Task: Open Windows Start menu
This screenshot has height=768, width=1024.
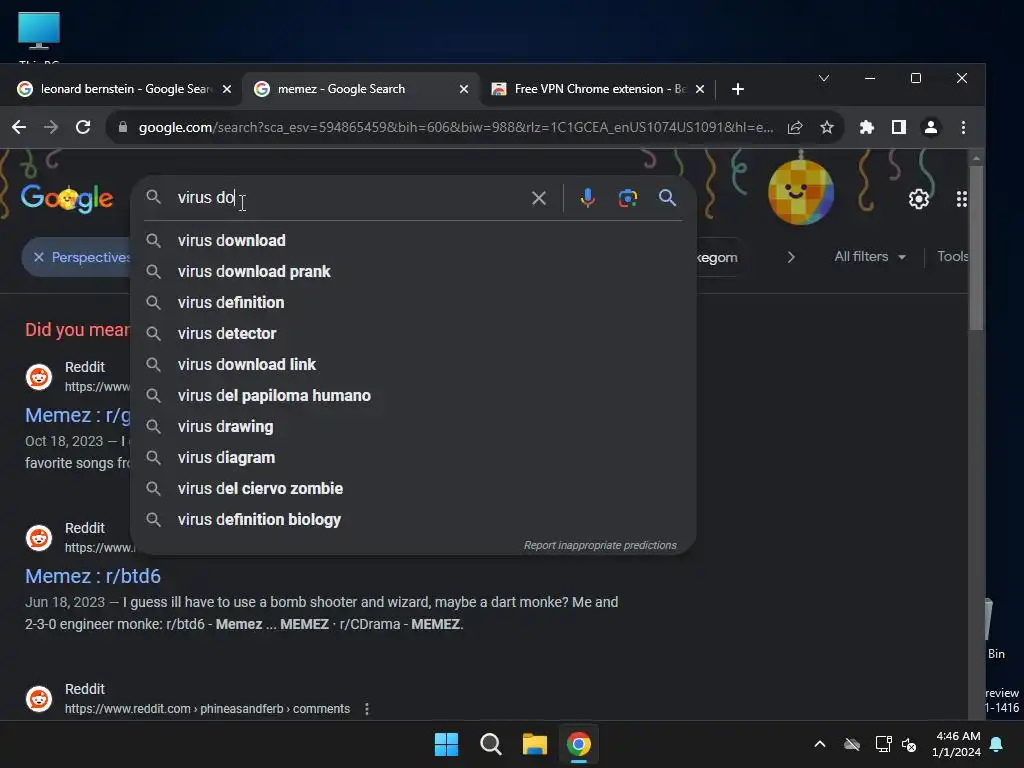Action: [x=447, y=744]
